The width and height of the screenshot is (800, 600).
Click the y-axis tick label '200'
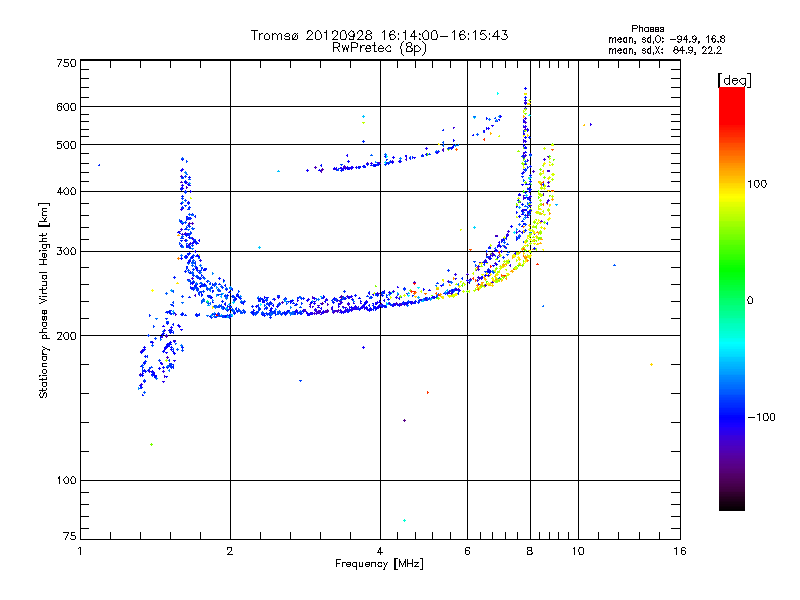66,336
